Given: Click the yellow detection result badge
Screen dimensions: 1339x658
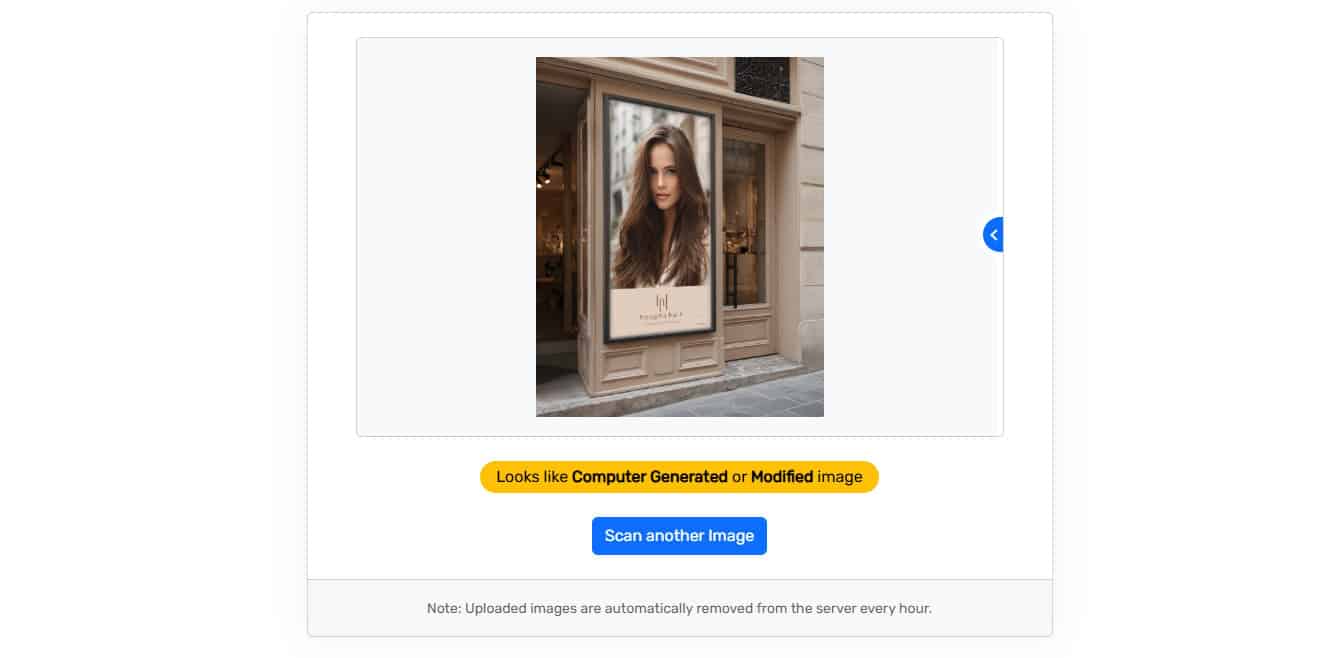Looking at the screenshot, I should tap(679, 477).
